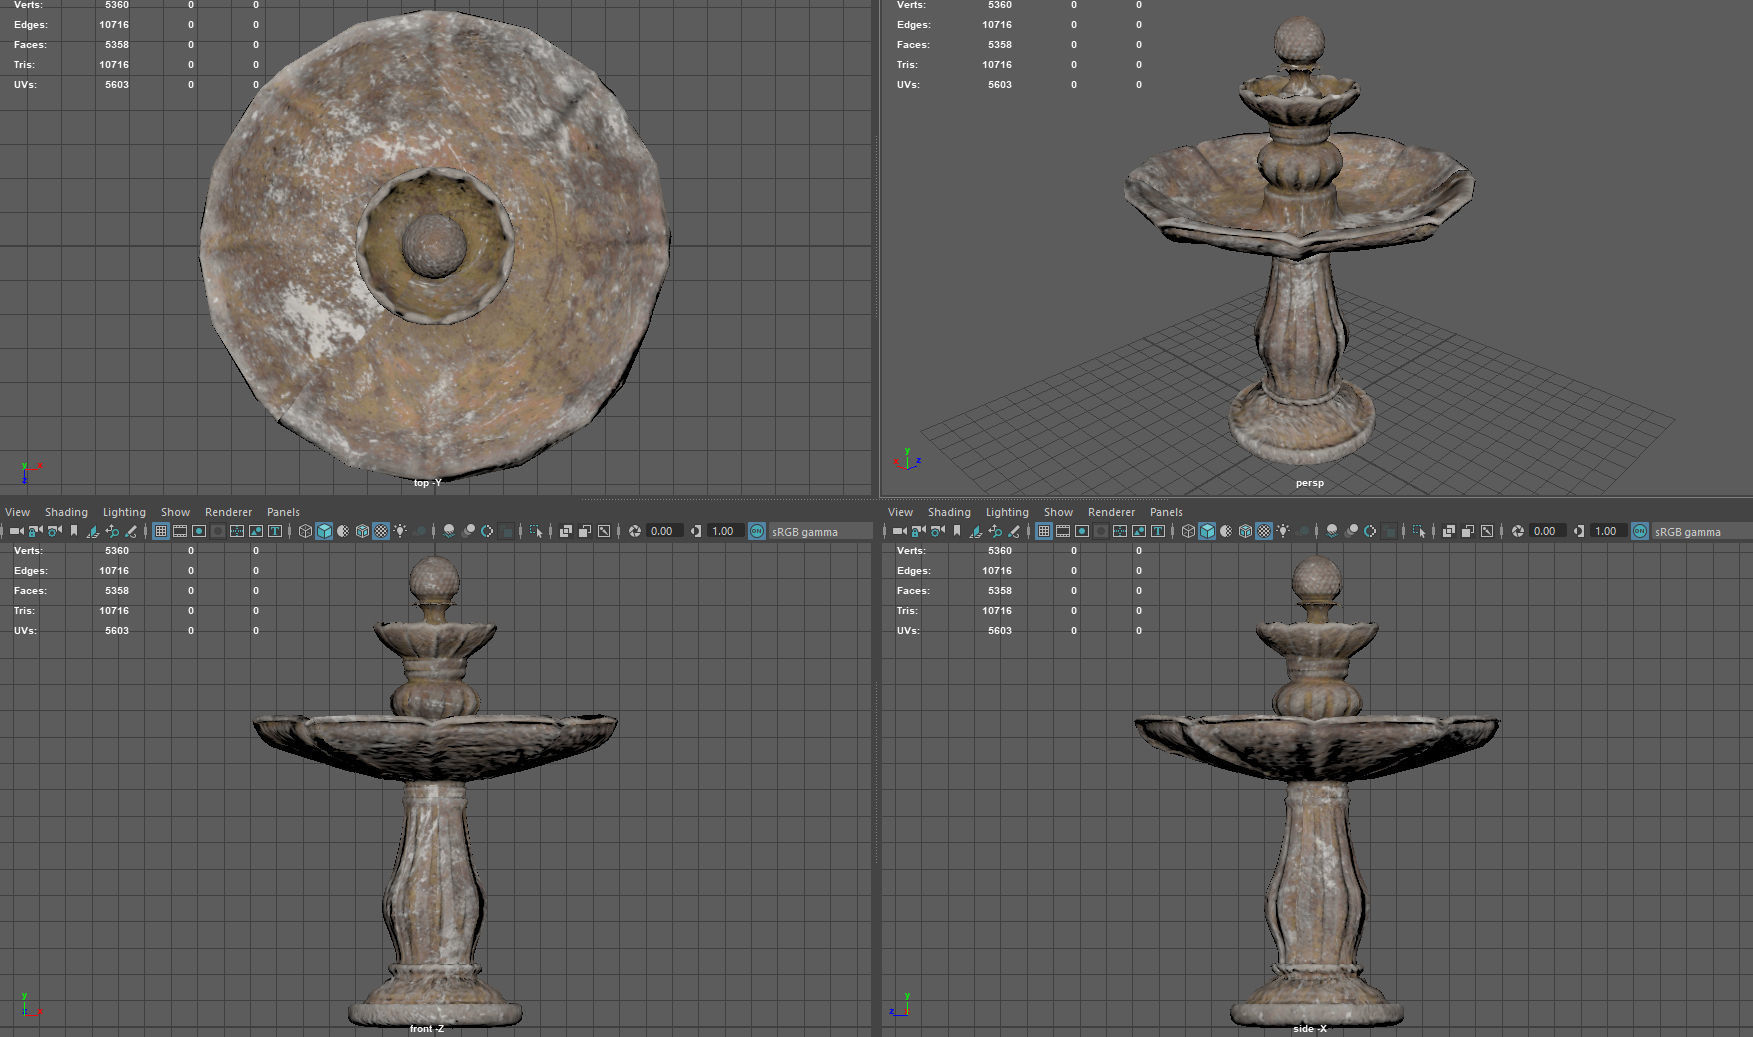Toggle View Transform ON button in side panel
Image resolution: width=1753 pixels, height=1037 pixels.
tap(1640, 531)
